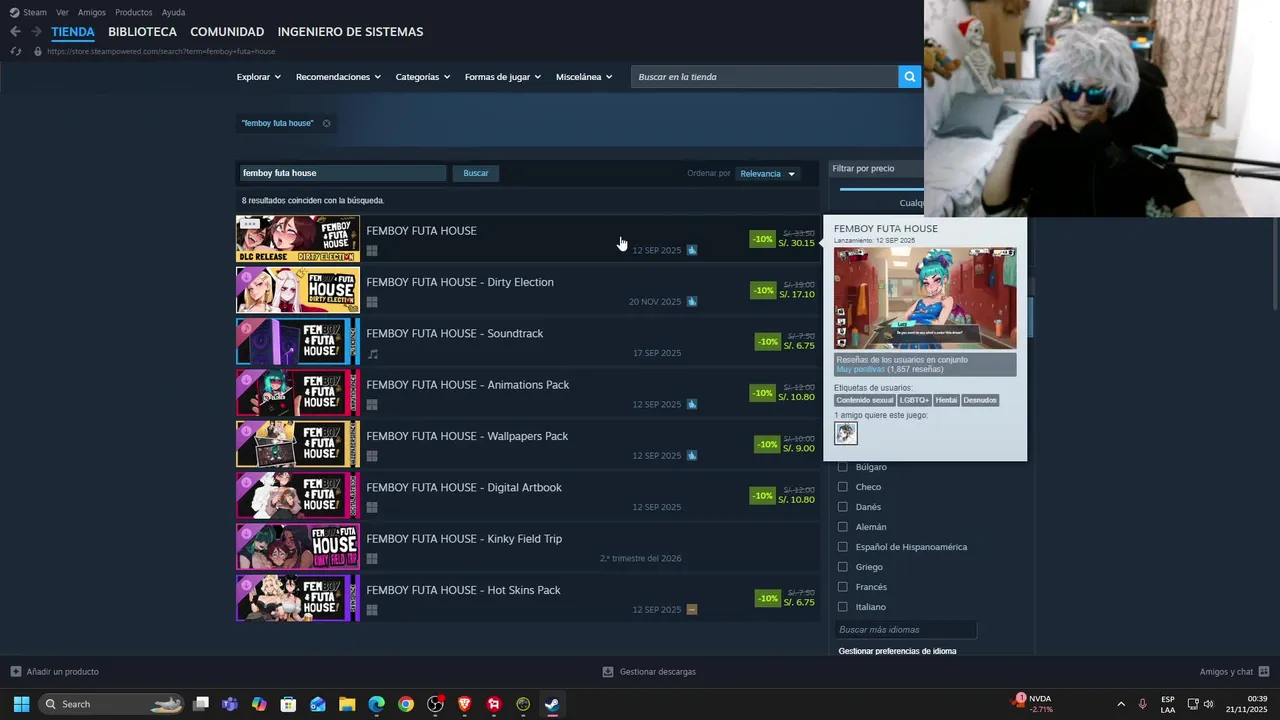The height and width of the screenshot is (720, 1280).
Task: Check the Búlgaro language filter
Action: (842, 467)
